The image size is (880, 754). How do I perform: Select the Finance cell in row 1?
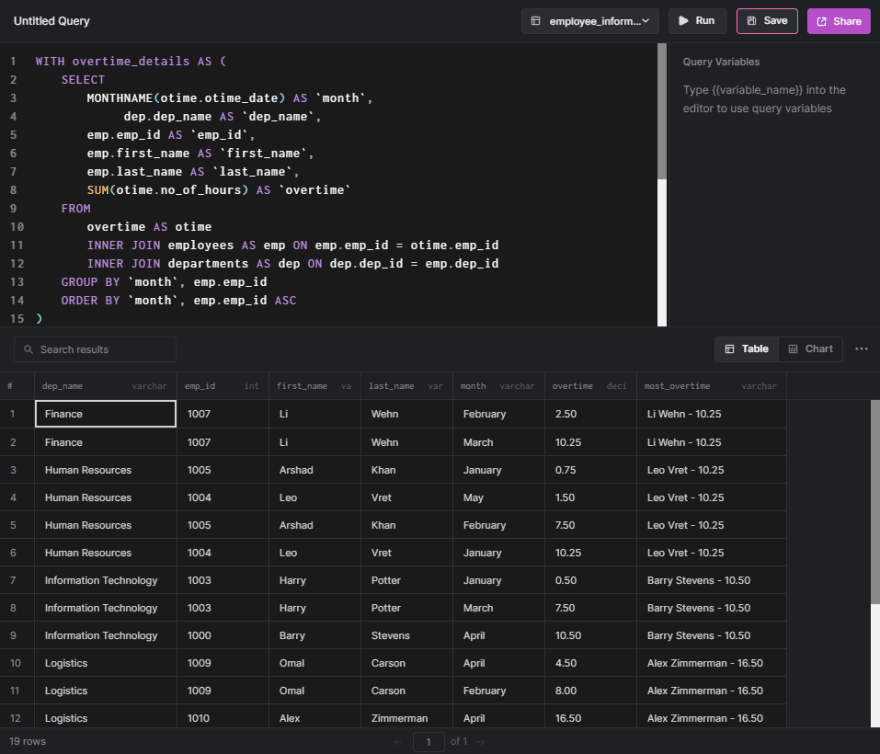(106, 414)
